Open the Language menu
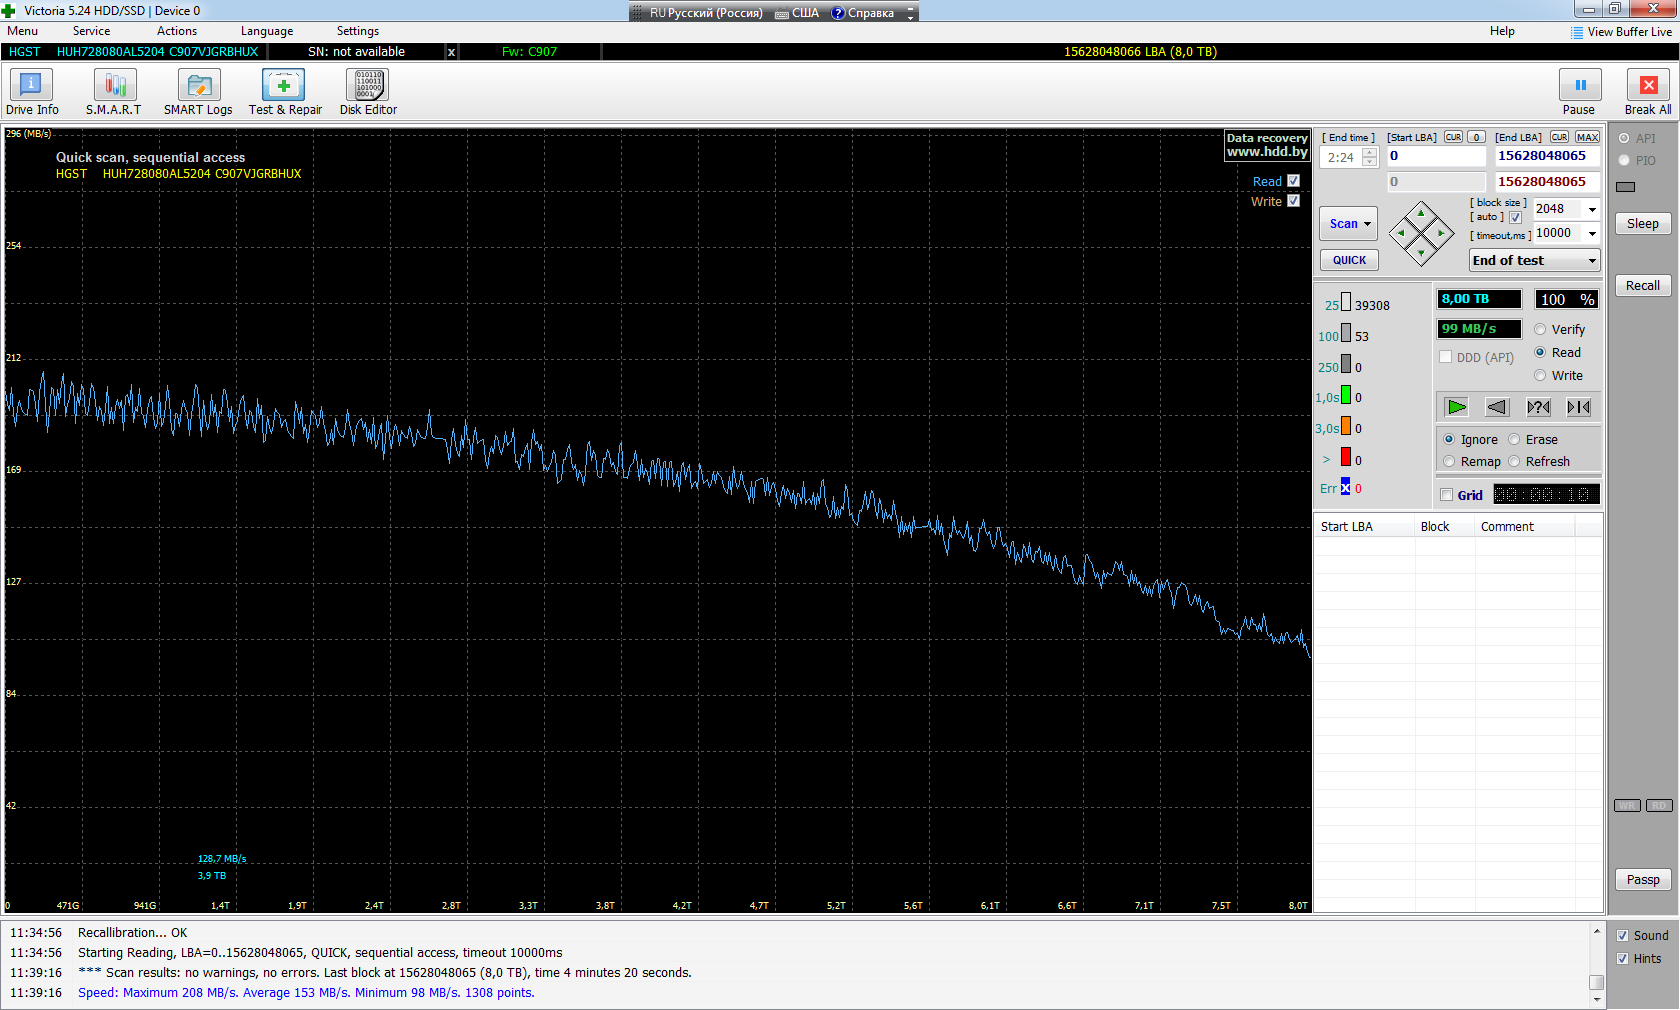 pyautogui.click(x=267, y=31)
